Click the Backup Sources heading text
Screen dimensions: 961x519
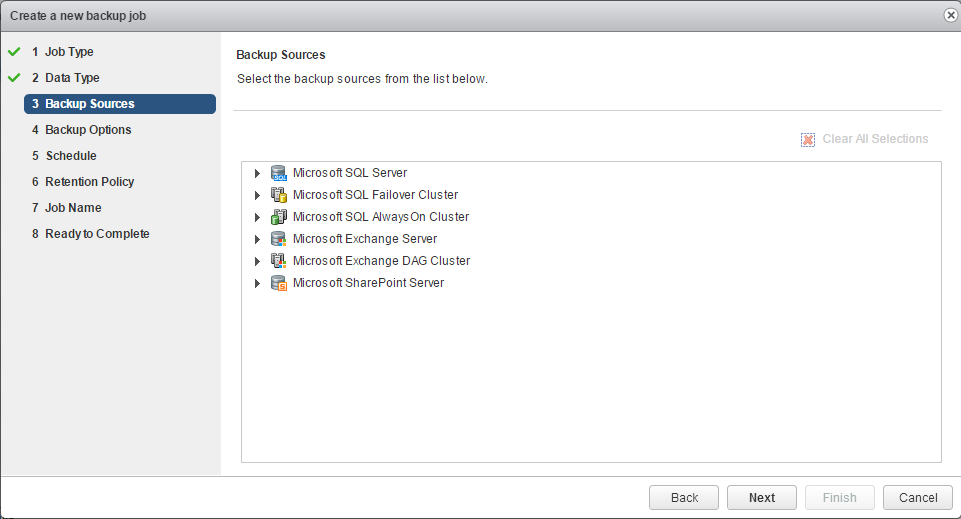(x=281, y=55)
